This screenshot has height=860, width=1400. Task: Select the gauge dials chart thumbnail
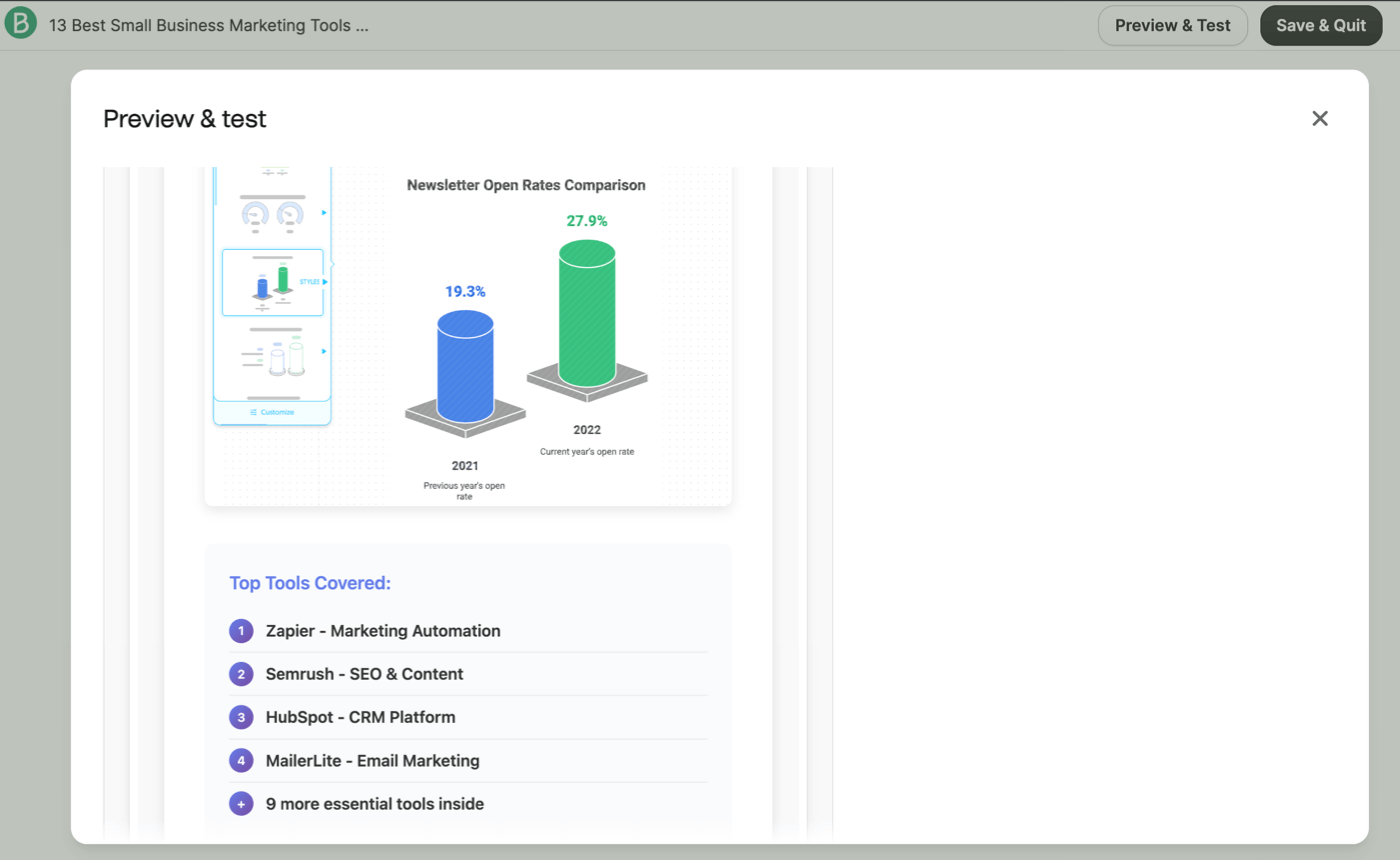272,215
